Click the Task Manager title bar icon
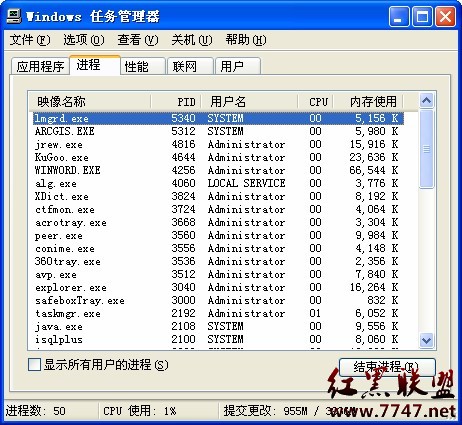Screen dimensions: 462x425 click(14, 16)
